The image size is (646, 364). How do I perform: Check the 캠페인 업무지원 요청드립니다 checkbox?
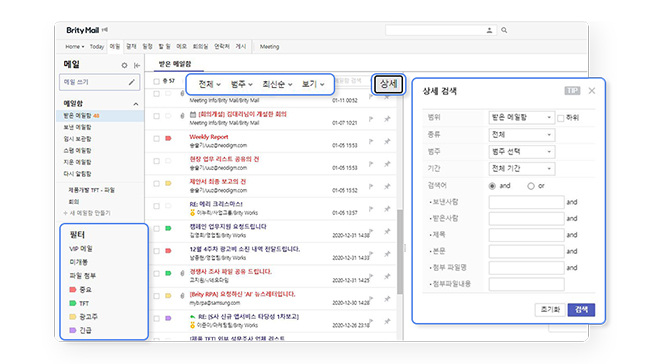(x=156, y=229)
